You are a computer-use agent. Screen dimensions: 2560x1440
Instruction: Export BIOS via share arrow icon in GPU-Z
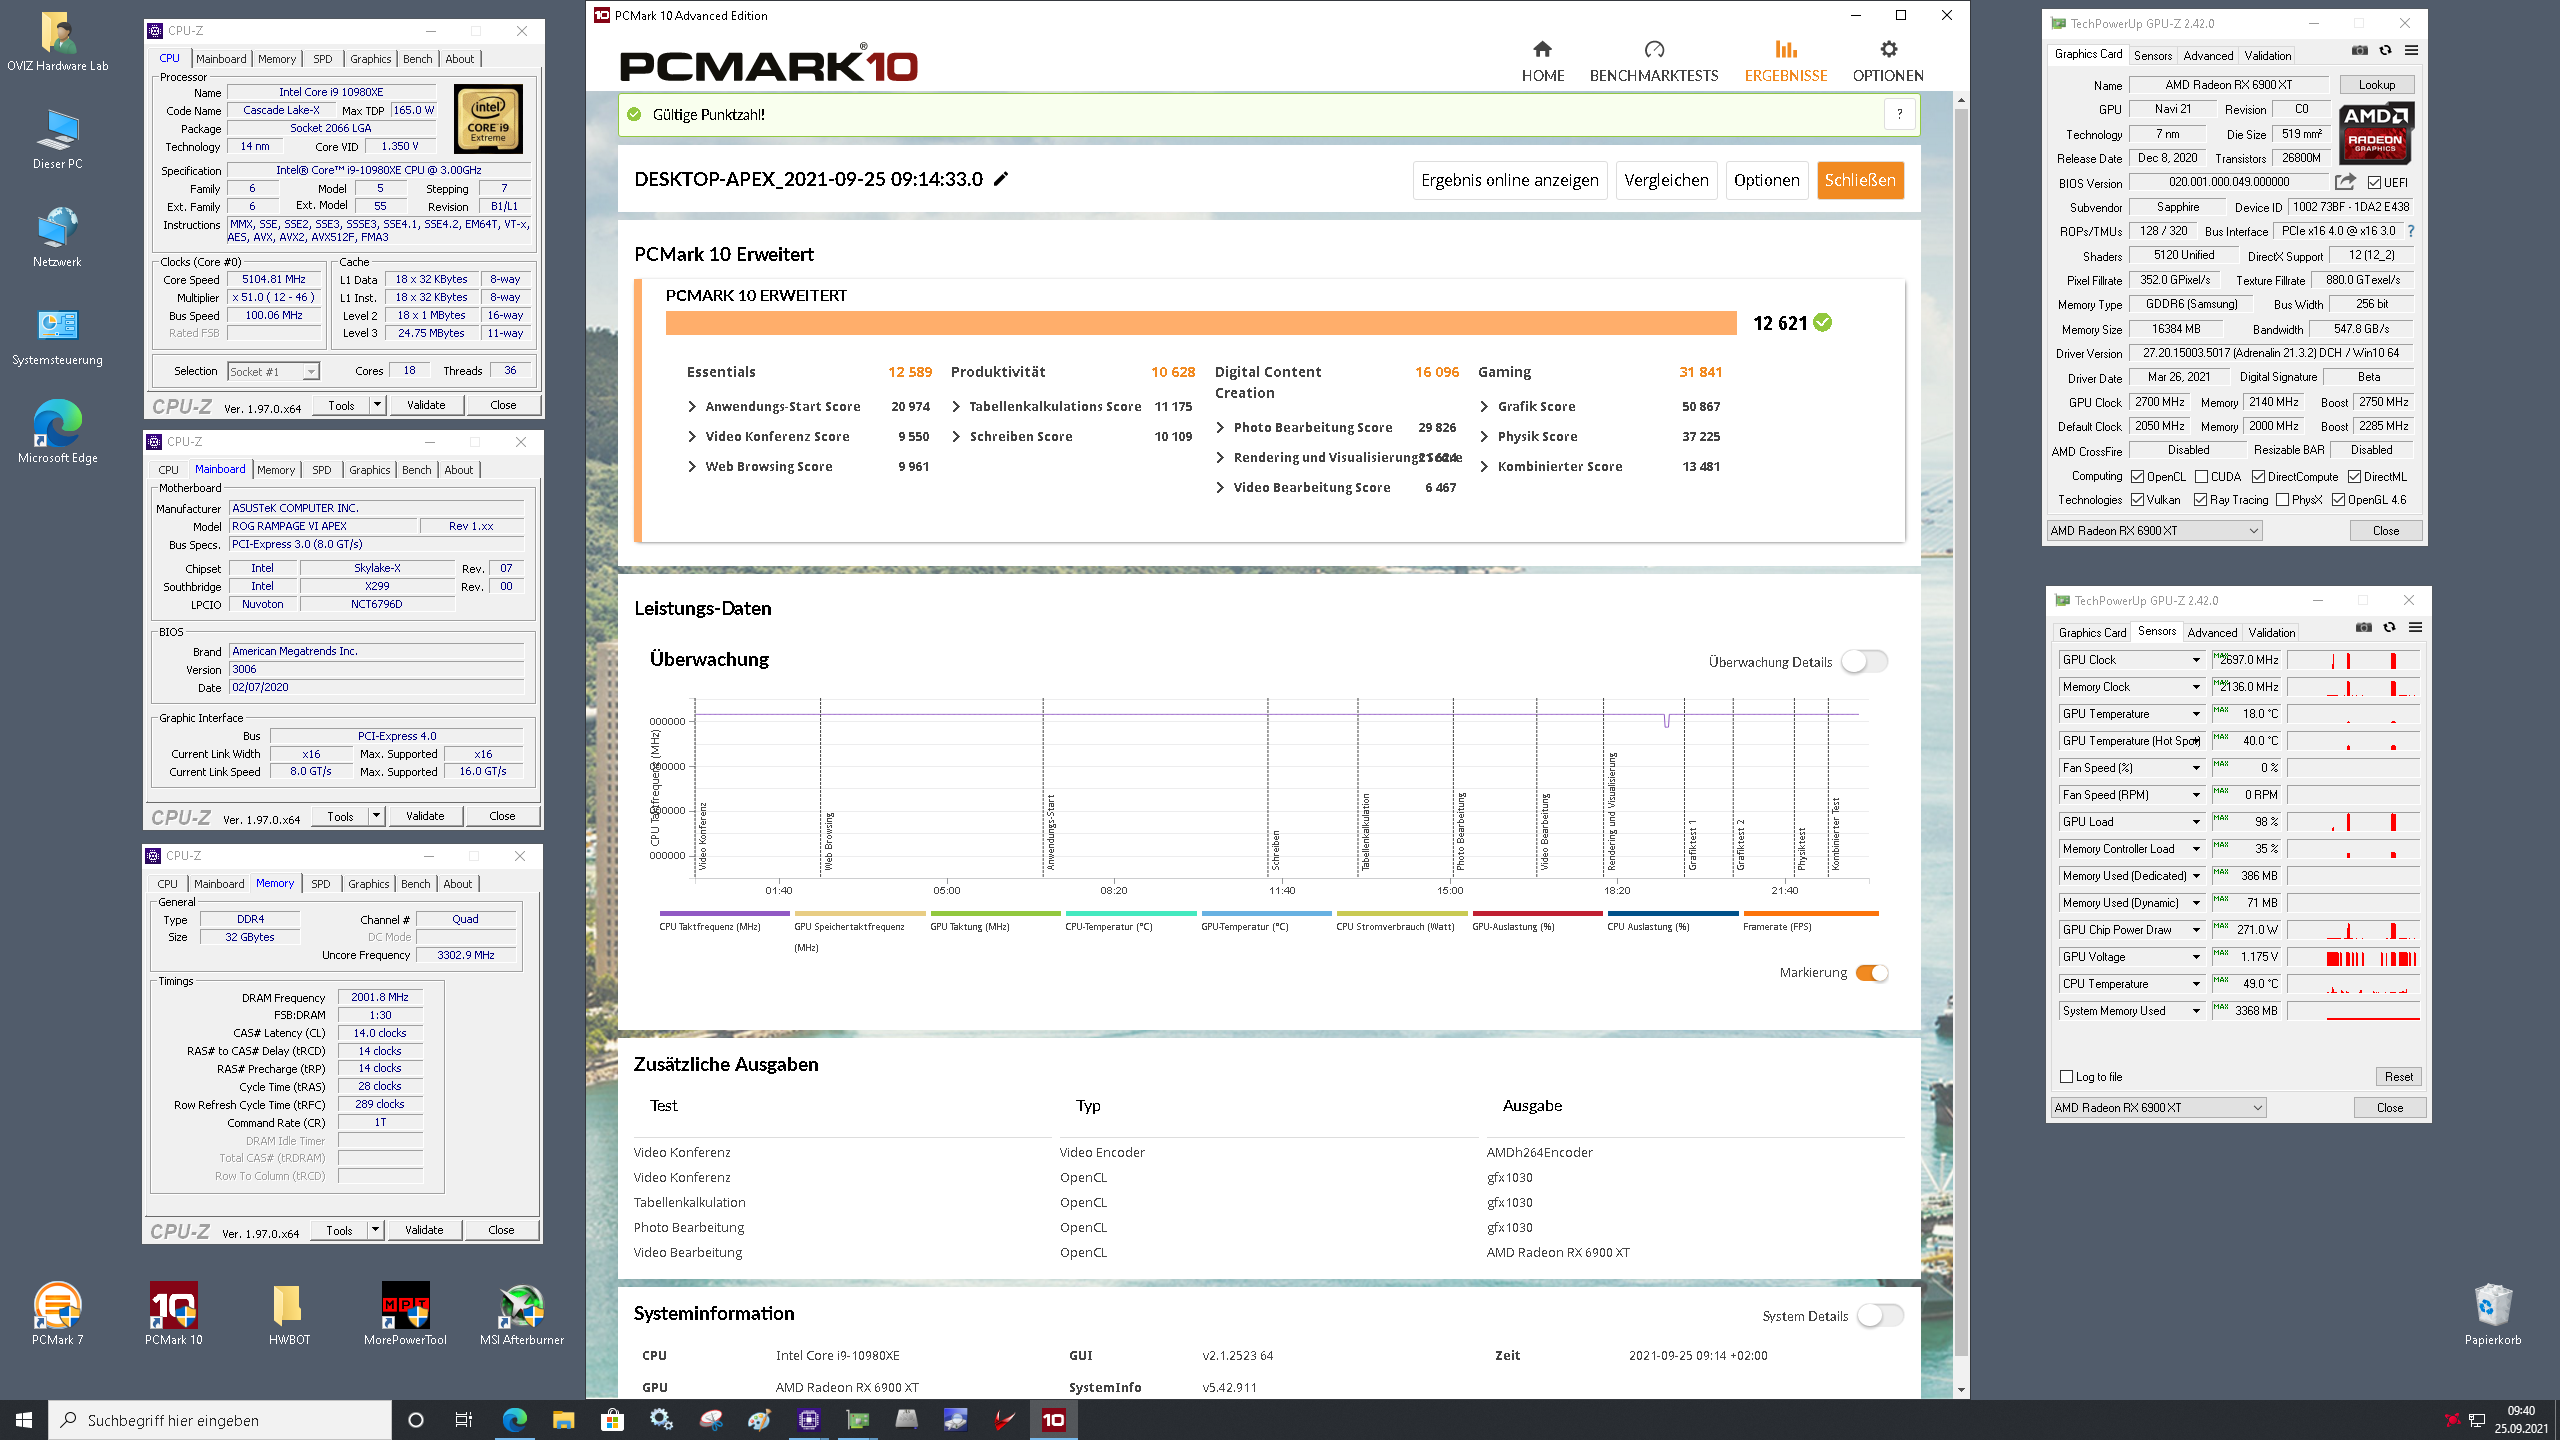coord(2345,182)
